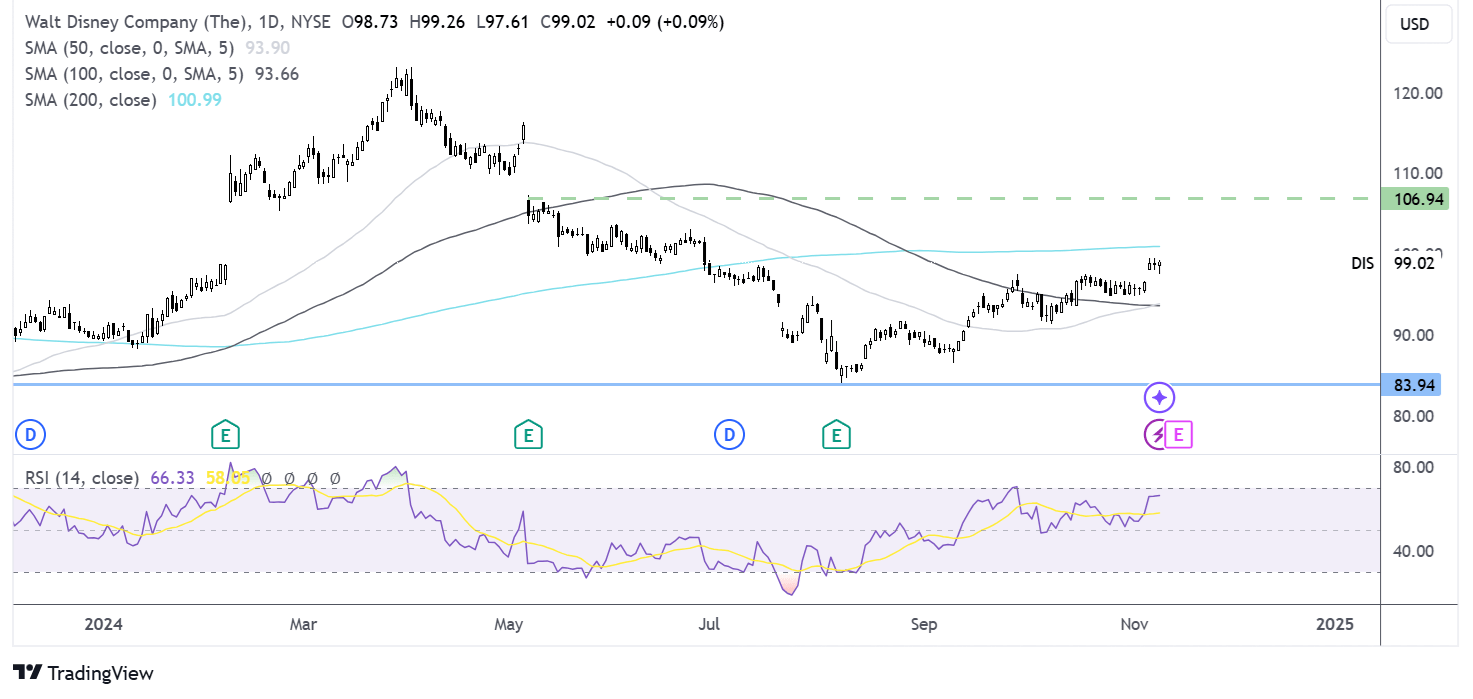This screenshot has width=1473, height=699.
Task: Click the purple lightning bolt event icon
Action: click(x=1156, y=435)
